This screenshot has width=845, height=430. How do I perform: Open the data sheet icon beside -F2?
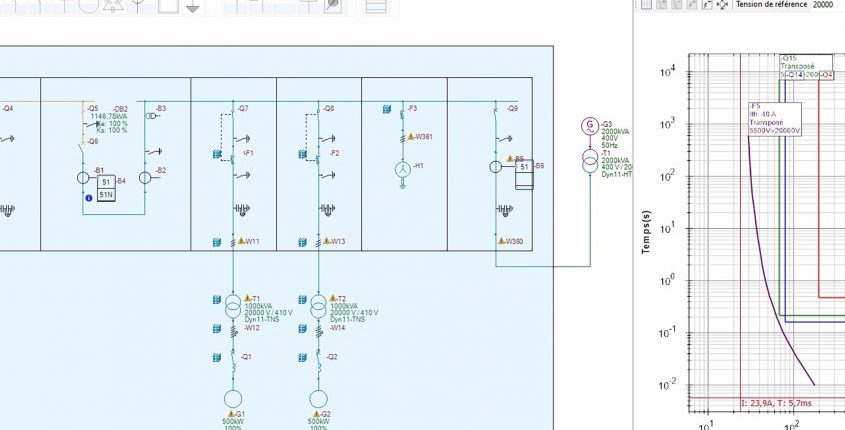[x=302, y=154]
